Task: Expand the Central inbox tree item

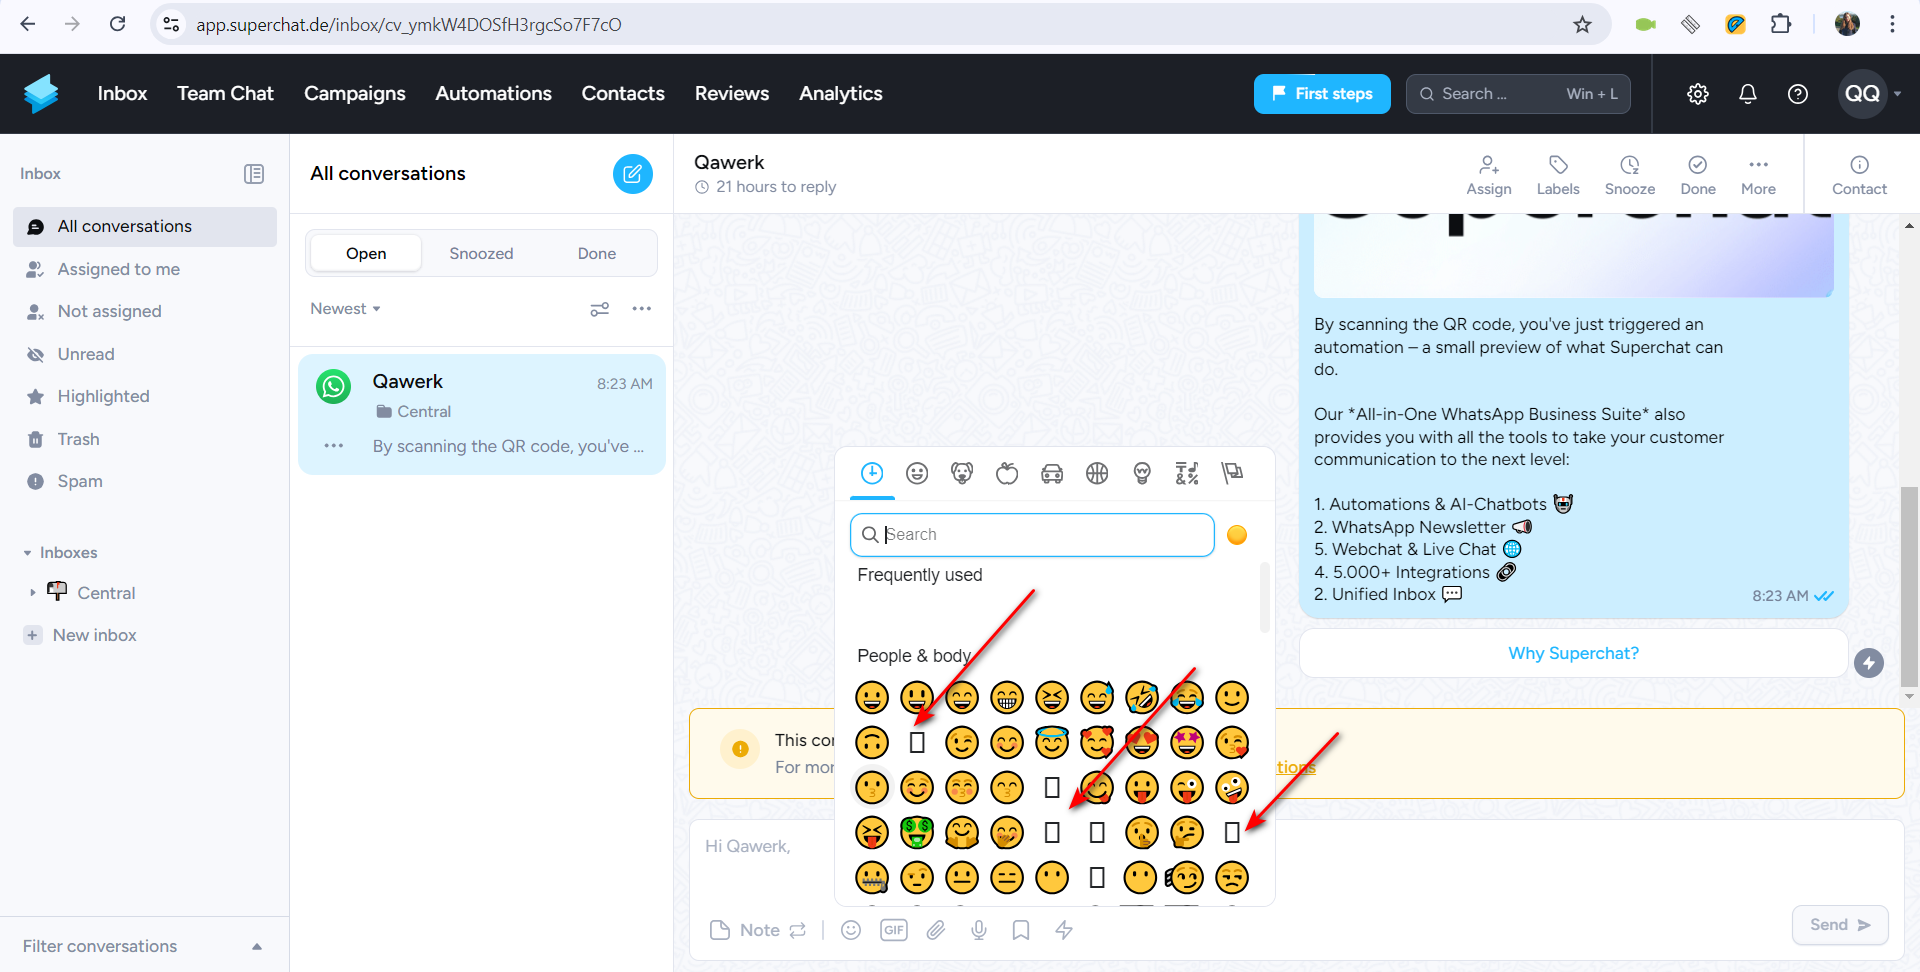Action: pyautogui.click(x=33, y=593)
